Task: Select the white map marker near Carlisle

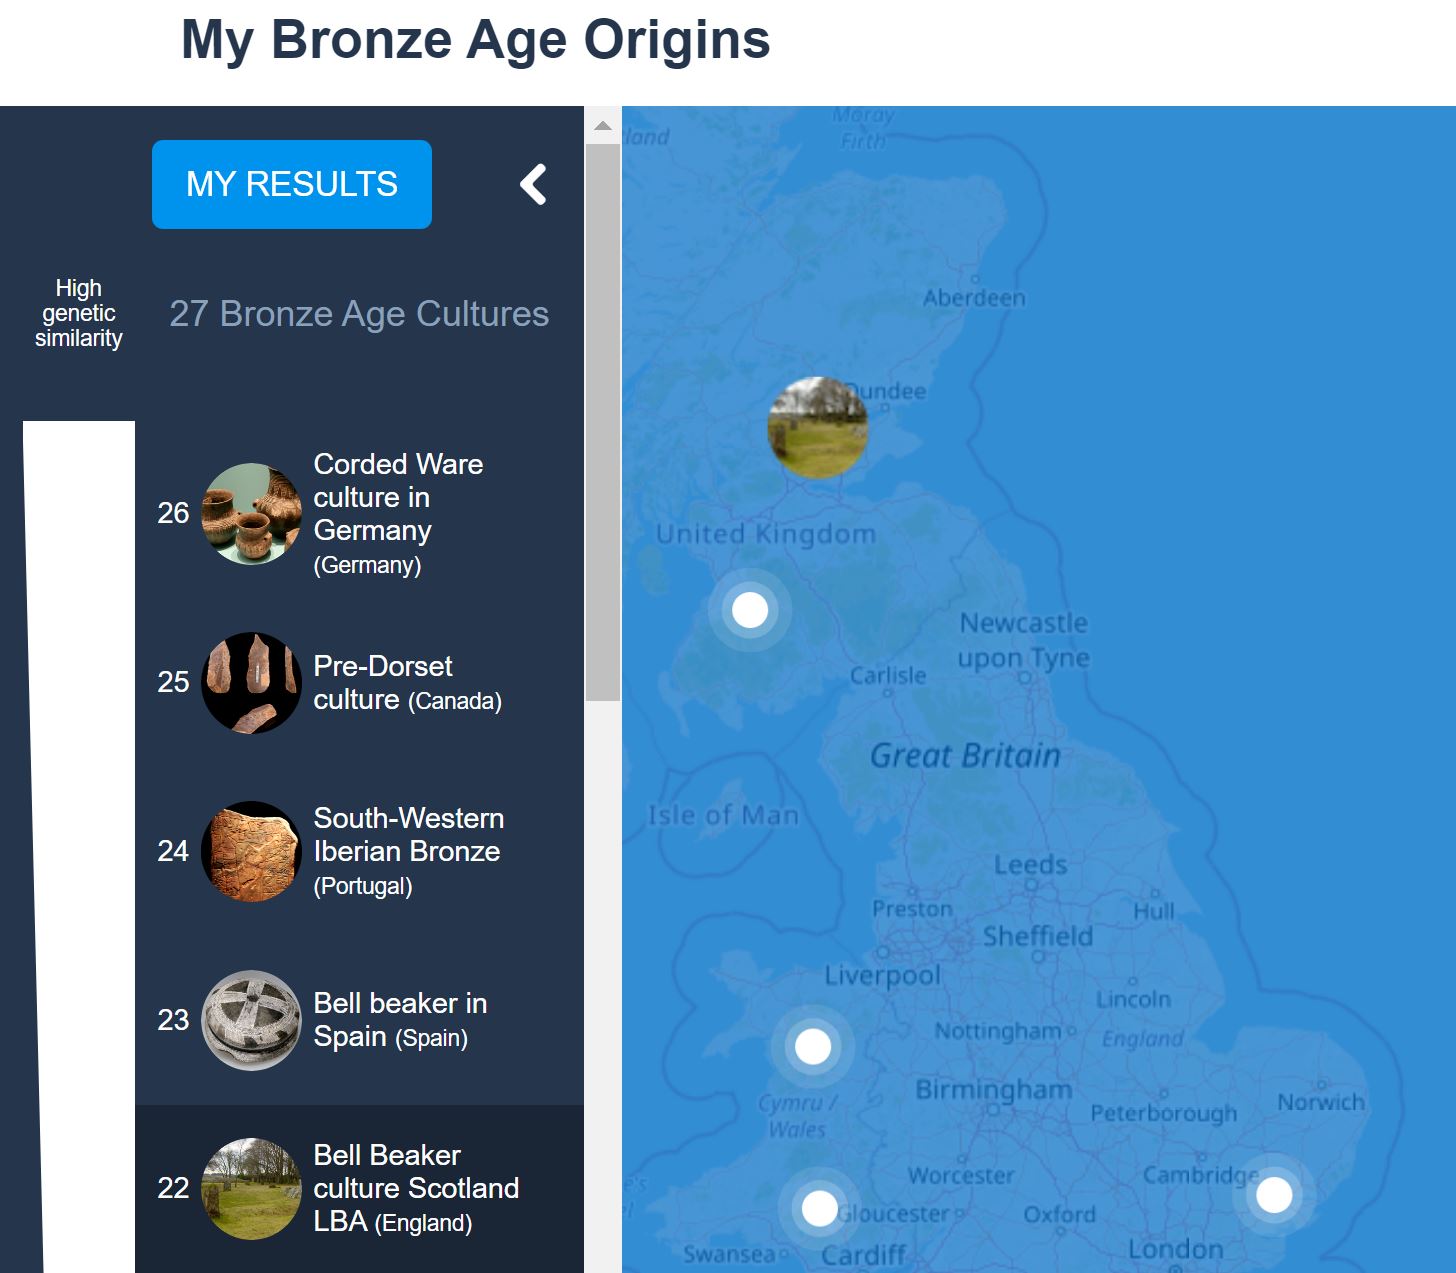Action: pyautogui.click(x=750, y=610)
